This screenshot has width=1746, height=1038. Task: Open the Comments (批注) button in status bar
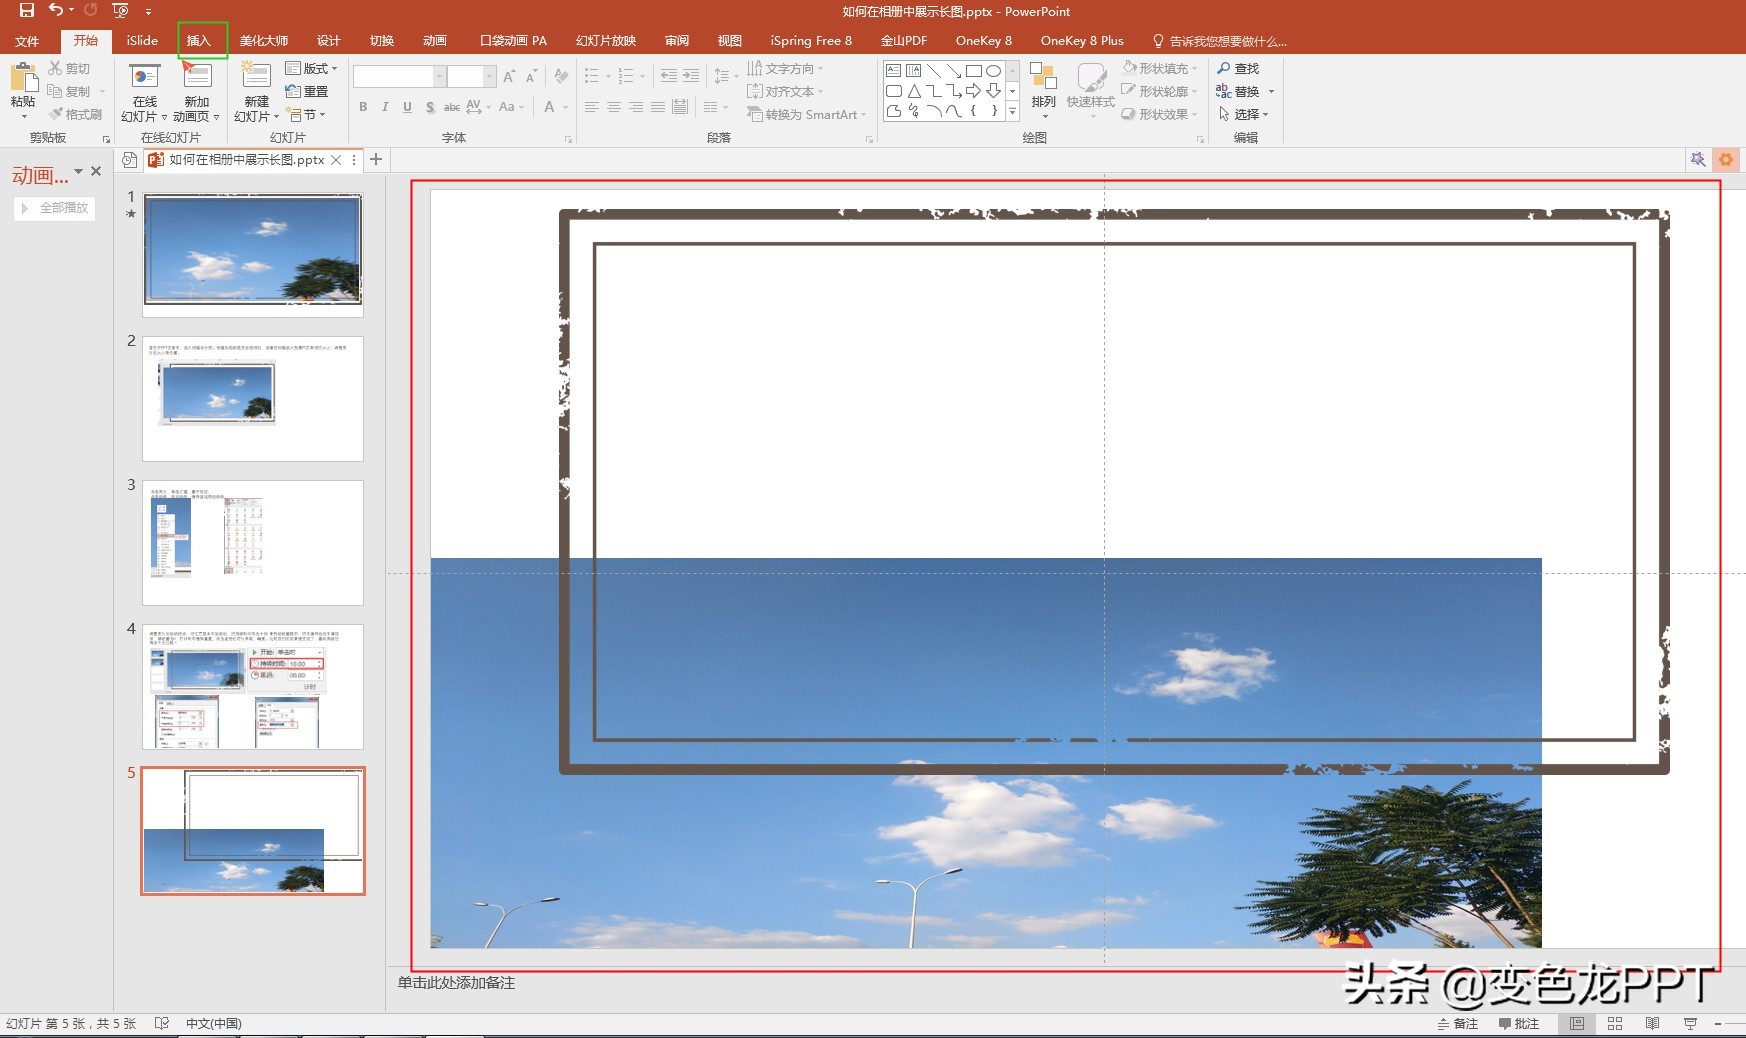1519,1023
